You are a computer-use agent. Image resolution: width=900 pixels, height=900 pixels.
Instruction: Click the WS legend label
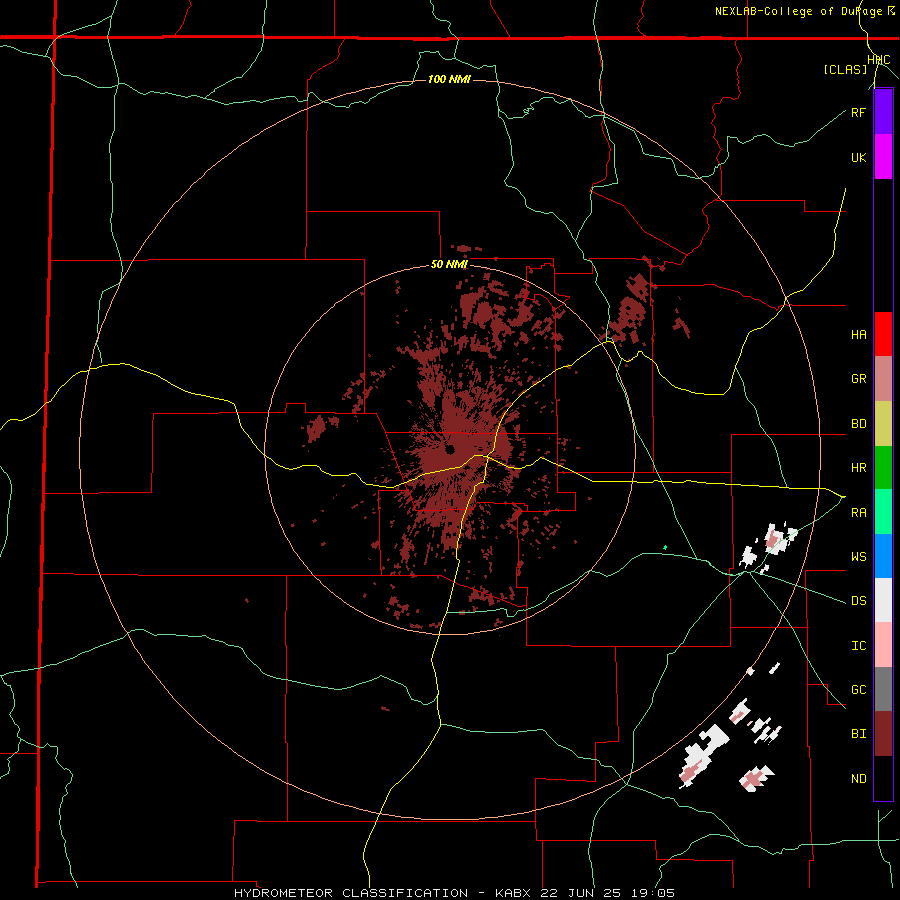coord(858,557)
